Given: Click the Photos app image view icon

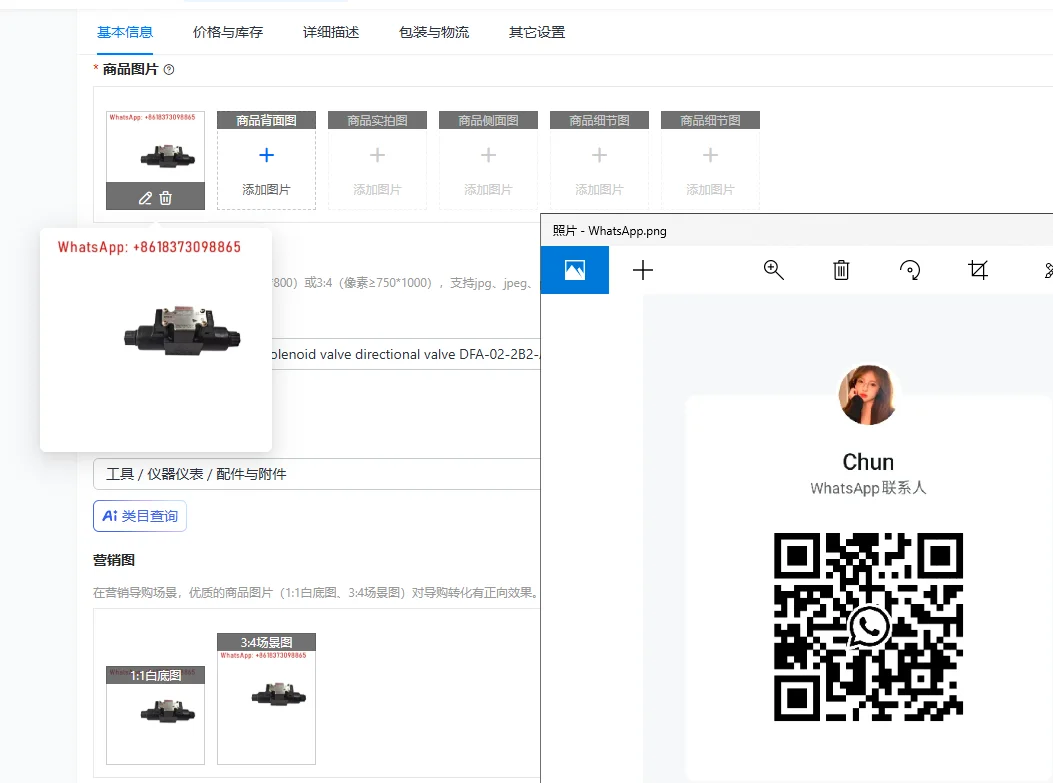Looking at the screenshot, I should 575,270.
